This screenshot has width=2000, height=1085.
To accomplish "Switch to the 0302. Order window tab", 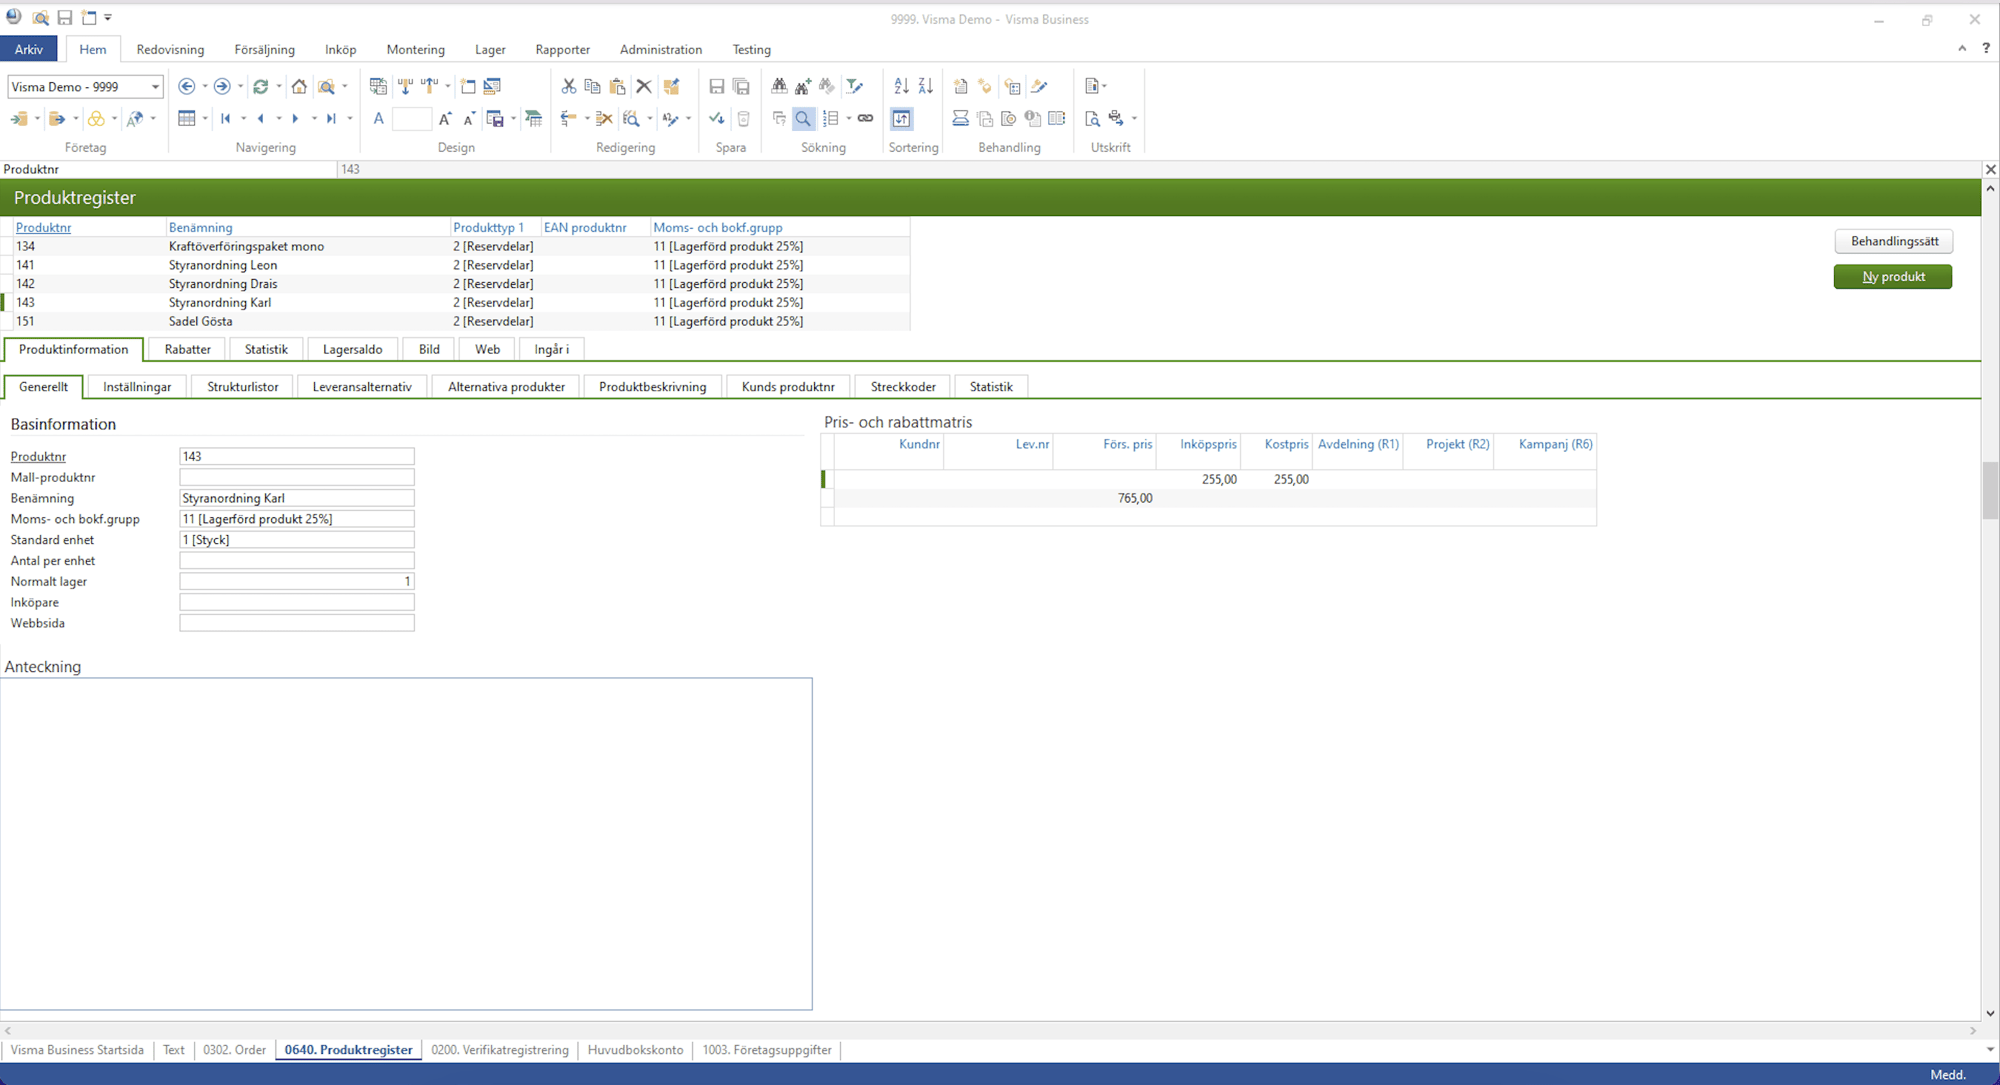I will pos(234,1050).
